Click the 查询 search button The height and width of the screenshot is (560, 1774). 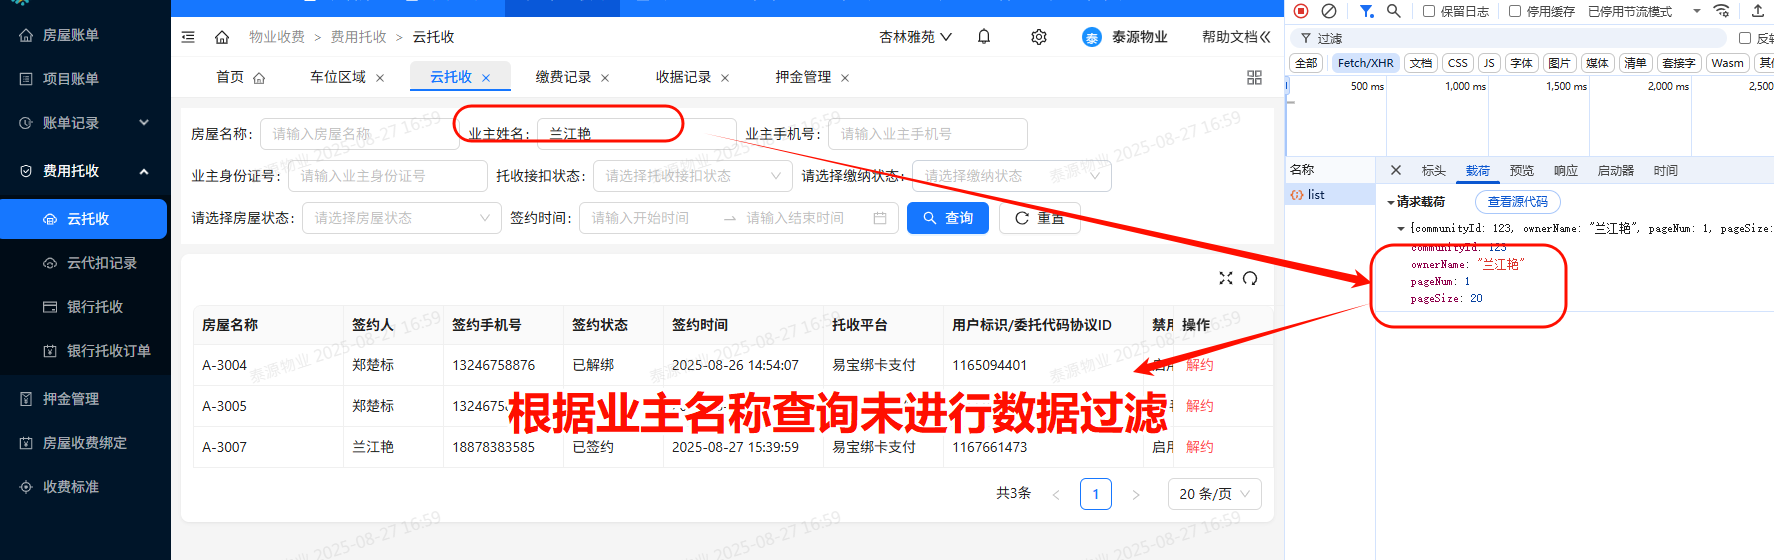click(947, 218)
